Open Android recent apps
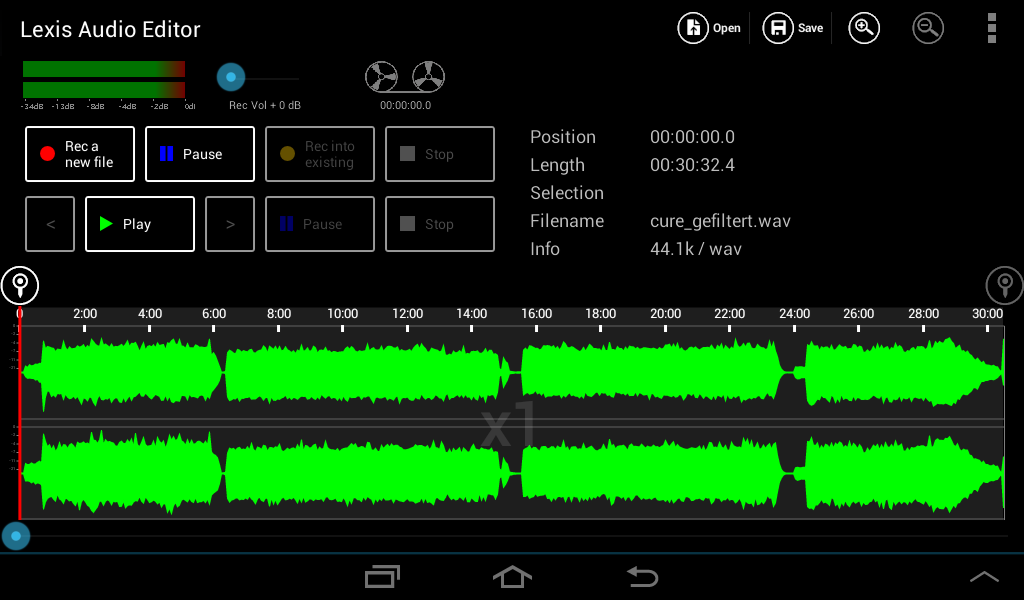 click(382, 576)
